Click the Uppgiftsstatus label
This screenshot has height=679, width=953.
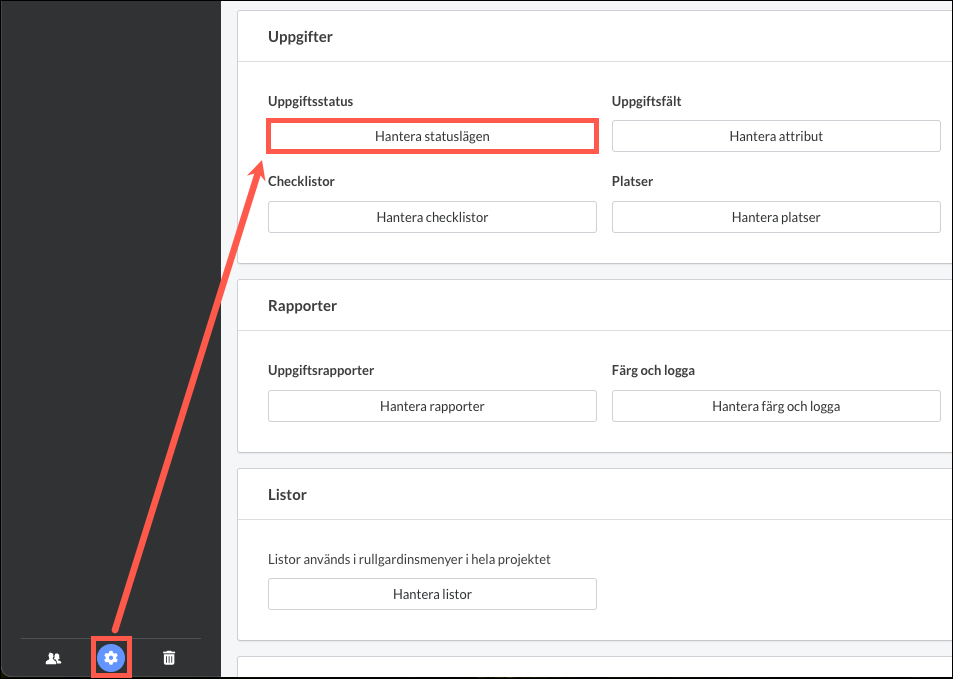click(x=310, y=101)
